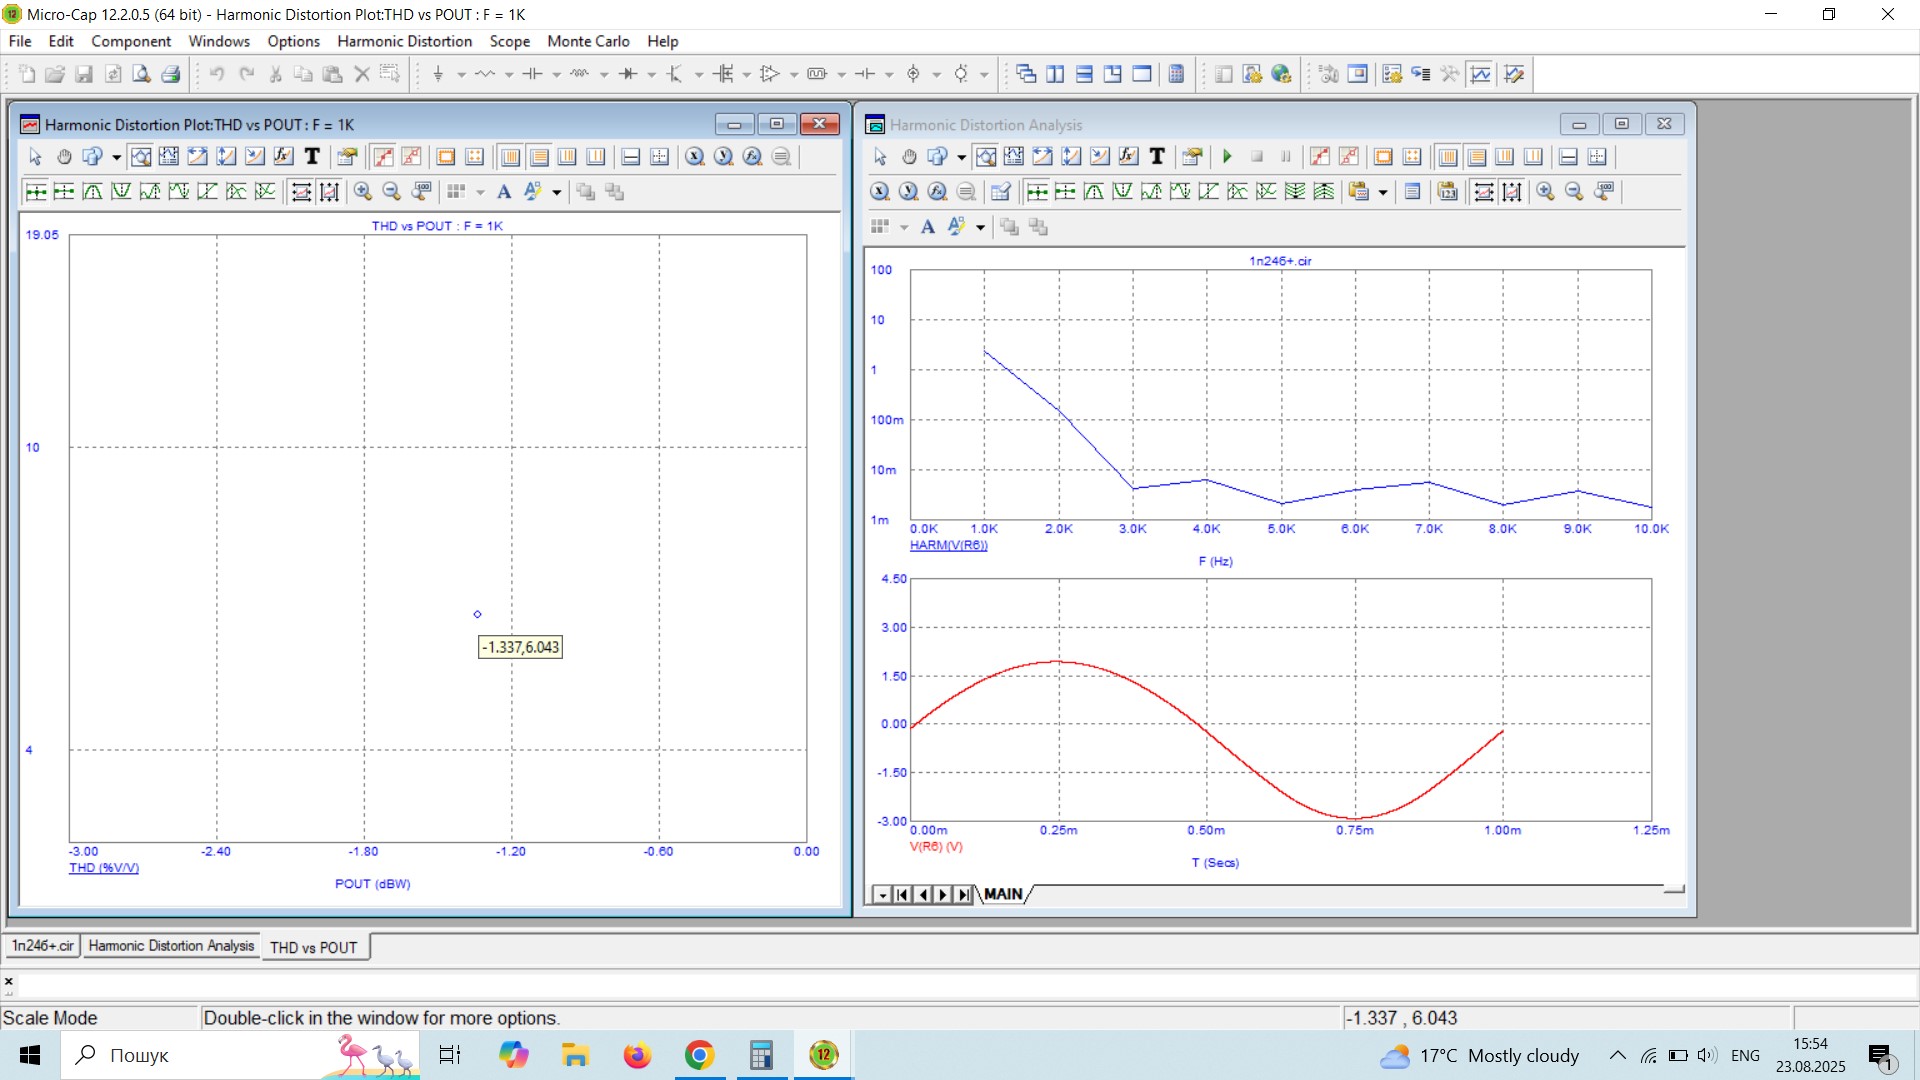Click next page arrow beside MAIN page tab
1920x1080 pixels.
(942, 894)
